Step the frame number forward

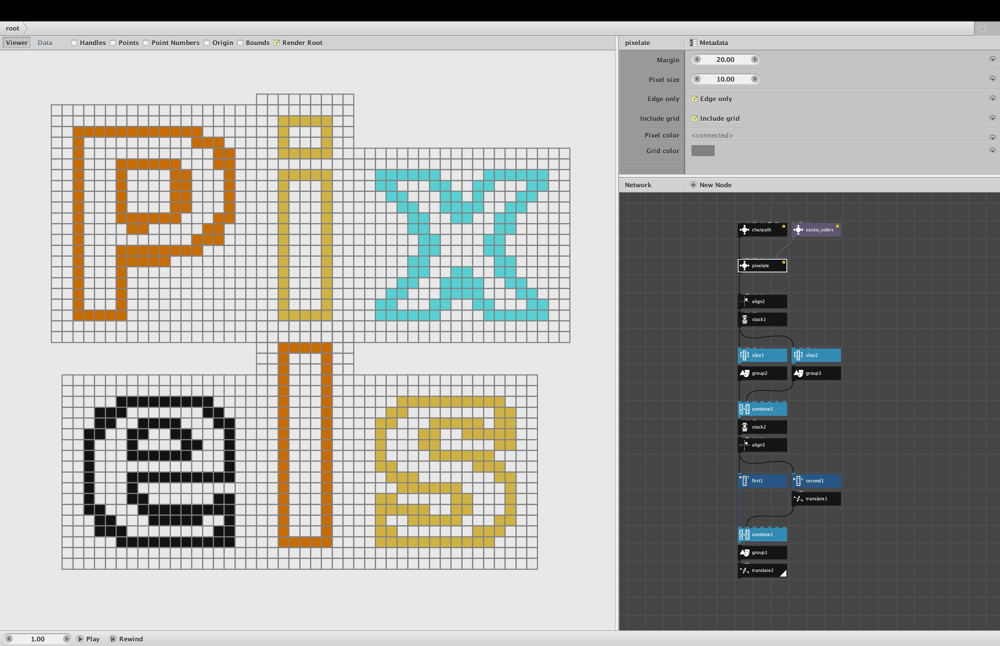coord(66,638)
